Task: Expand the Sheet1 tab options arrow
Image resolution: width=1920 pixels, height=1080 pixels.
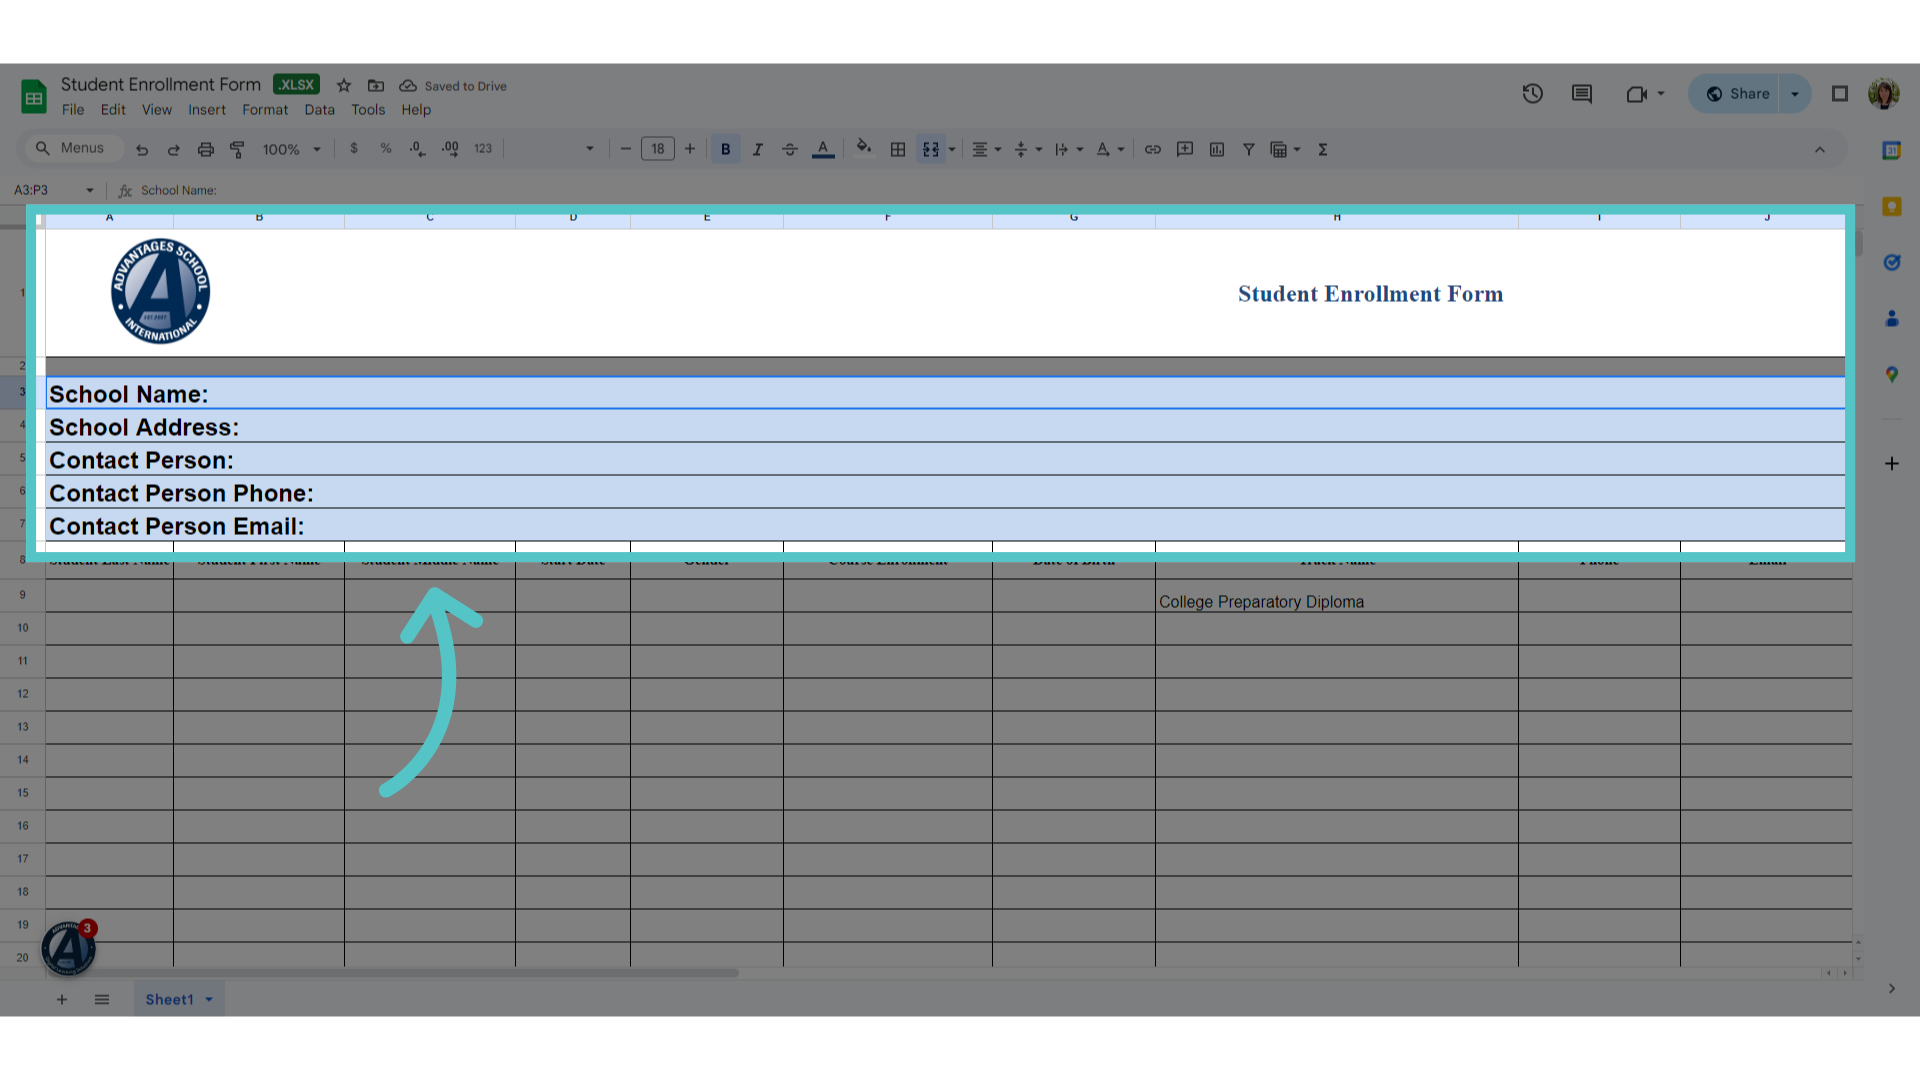Action: 209,999
